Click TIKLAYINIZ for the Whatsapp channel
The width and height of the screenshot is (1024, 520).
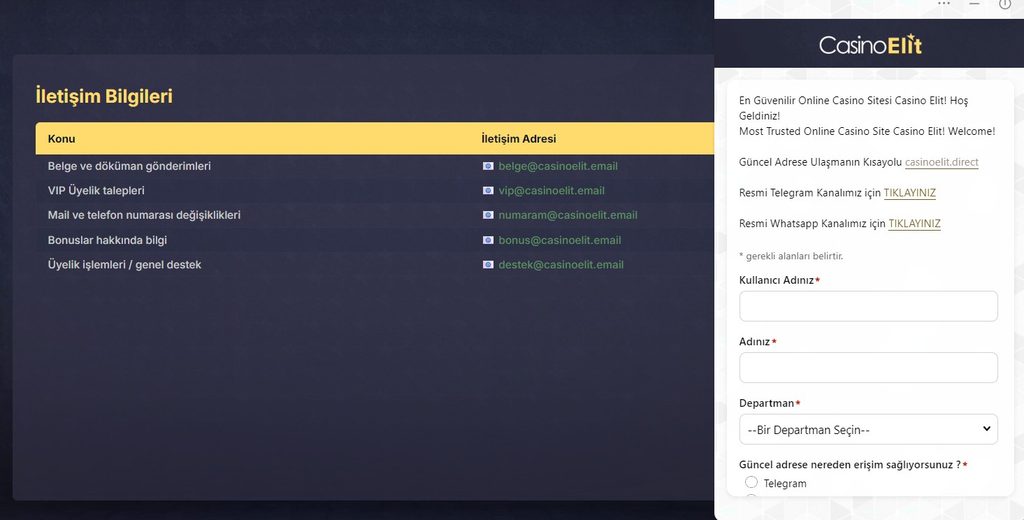click(x=914, y=223)
